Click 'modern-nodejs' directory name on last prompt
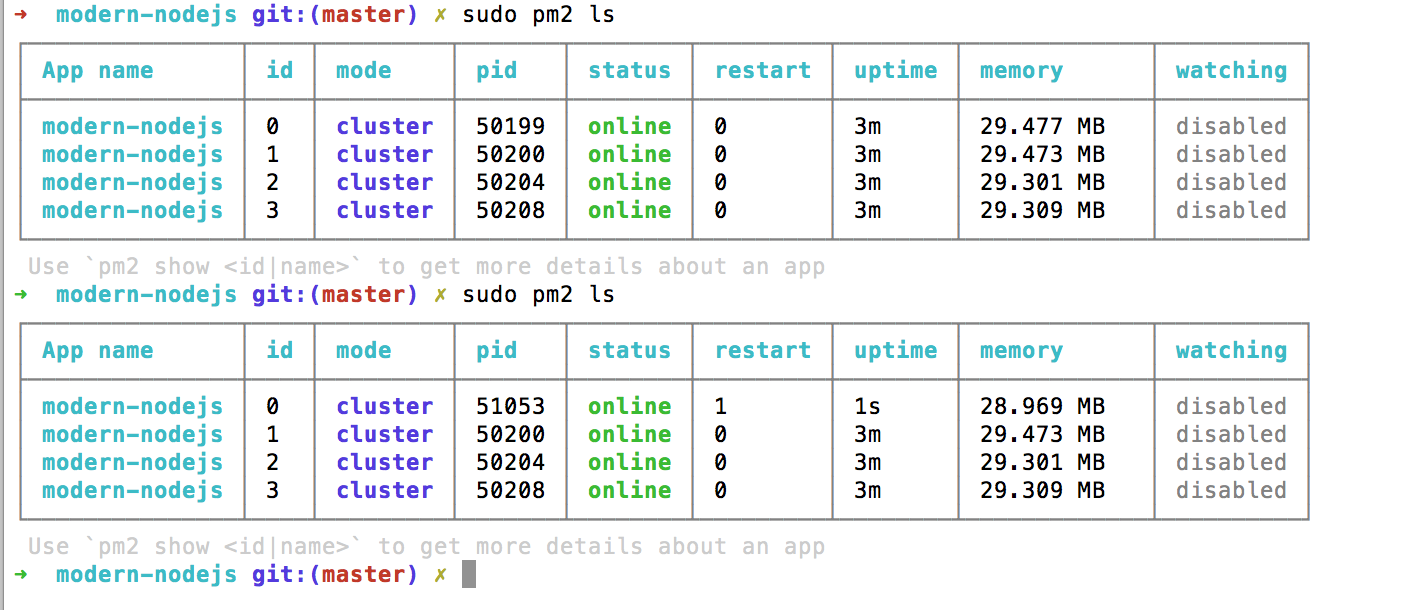Viewport: 1402px width, 610px height. point(146,575)
